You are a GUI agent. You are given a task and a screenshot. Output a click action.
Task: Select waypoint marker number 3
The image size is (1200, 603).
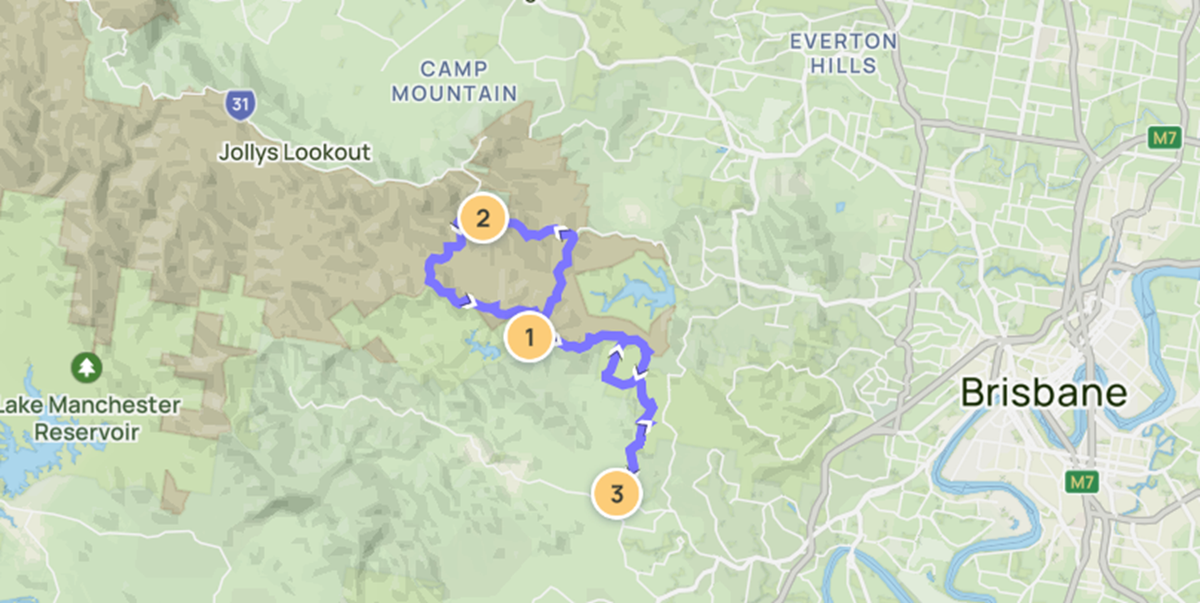tap(617, 494)
